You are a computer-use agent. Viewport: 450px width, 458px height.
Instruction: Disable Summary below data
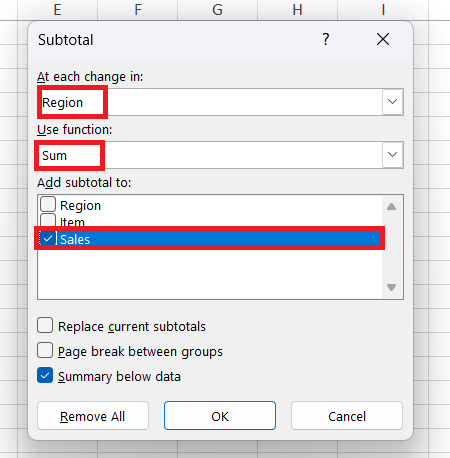[x=45, y=375]
